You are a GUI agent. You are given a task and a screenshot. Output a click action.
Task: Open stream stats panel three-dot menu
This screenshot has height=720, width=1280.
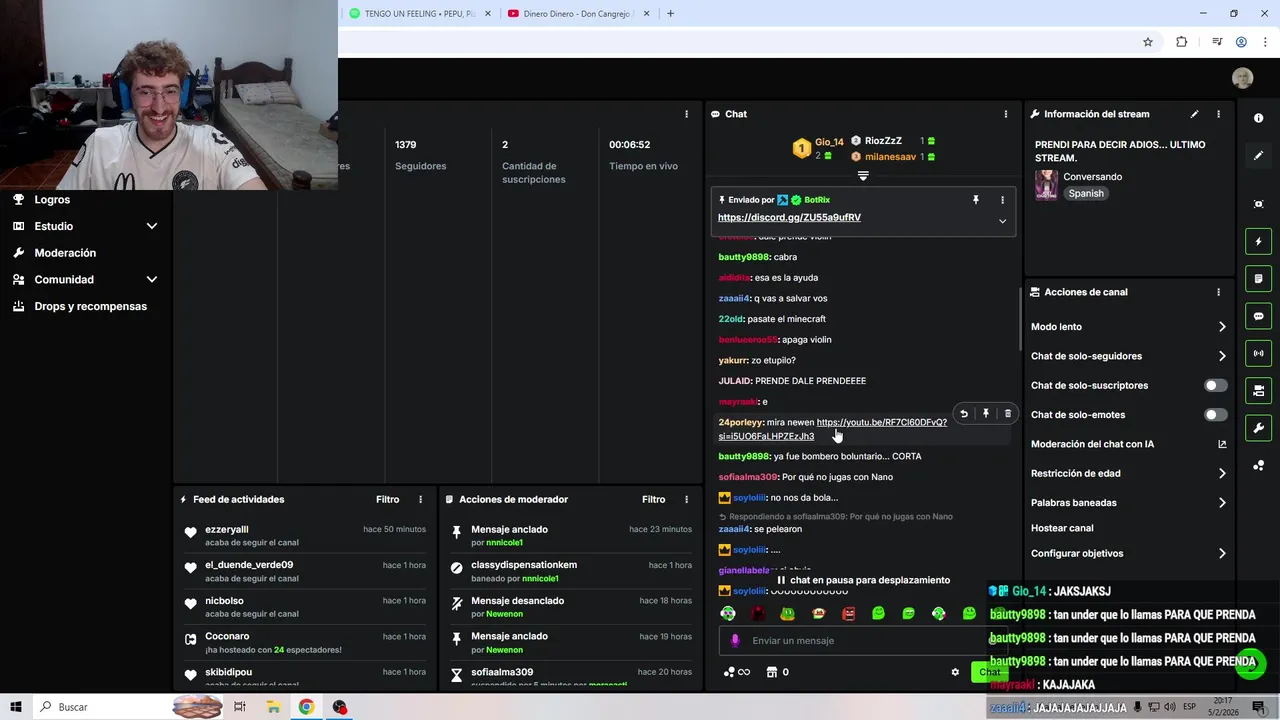(x=686, y=114)
